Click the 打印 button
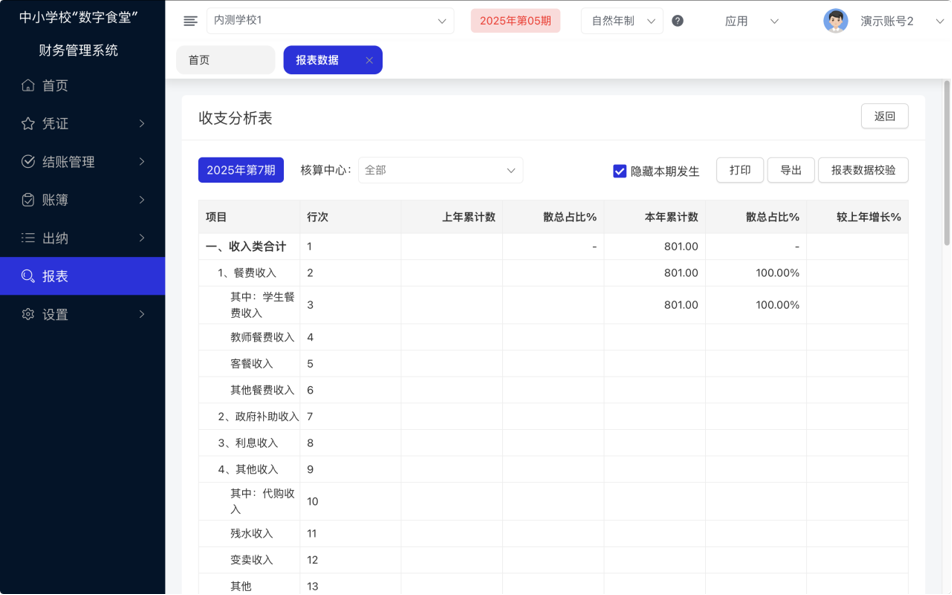952x595 pixels. pyautogui.click(x=740, y=170)
